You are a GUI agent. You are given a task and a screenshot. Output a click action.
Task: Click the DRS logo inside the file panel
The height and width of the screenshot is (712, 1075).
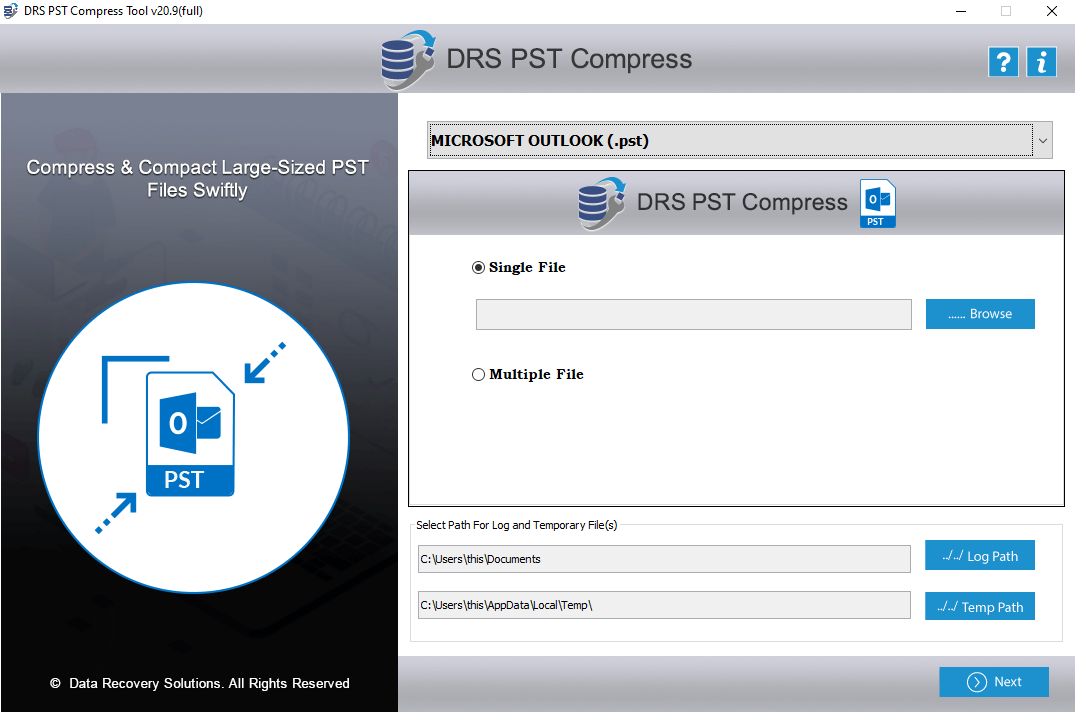pos(598,202)
